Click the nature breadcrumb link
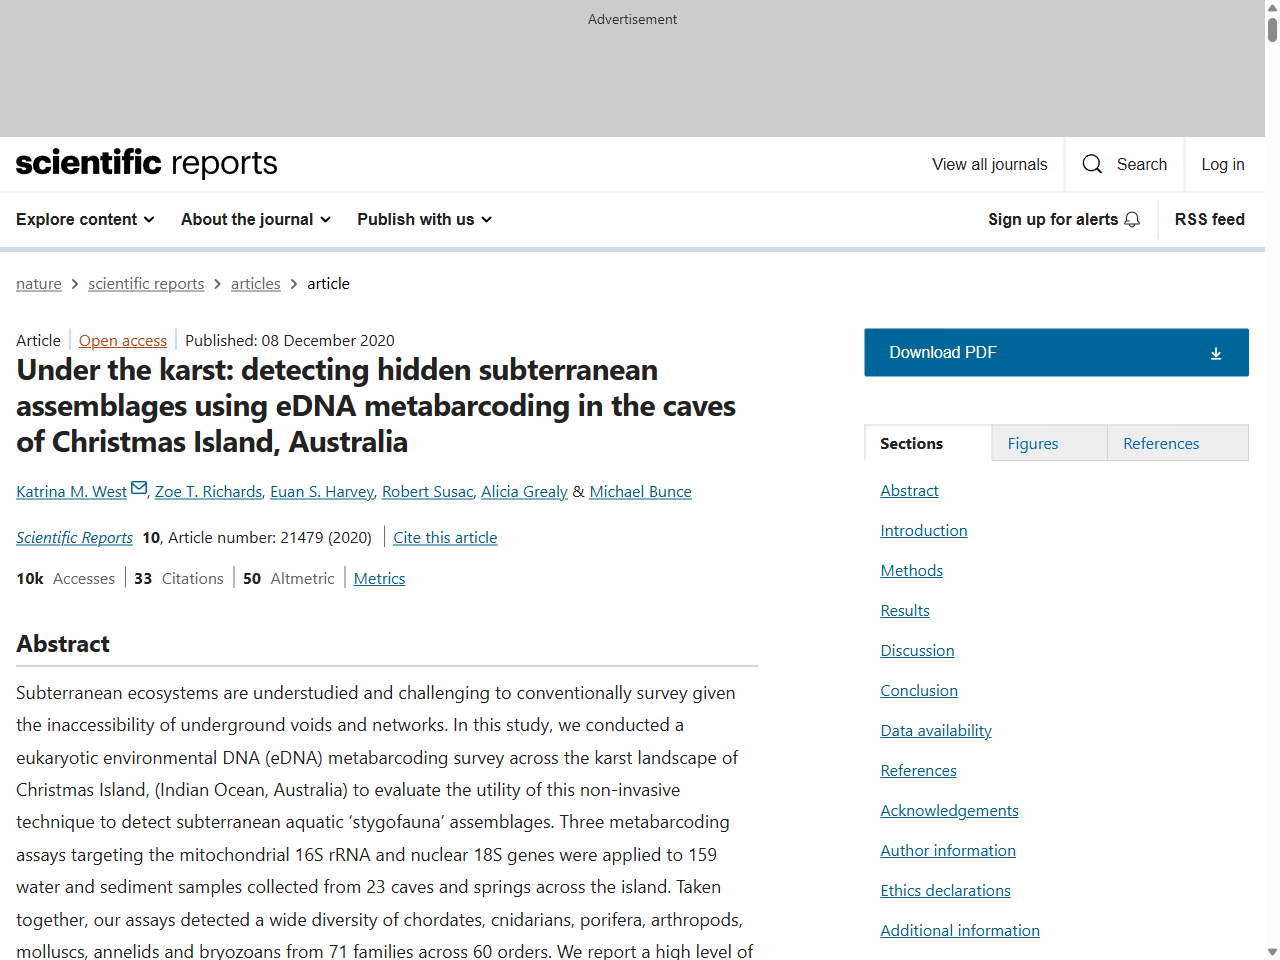 pyautogui.click(x=39, y=284)
